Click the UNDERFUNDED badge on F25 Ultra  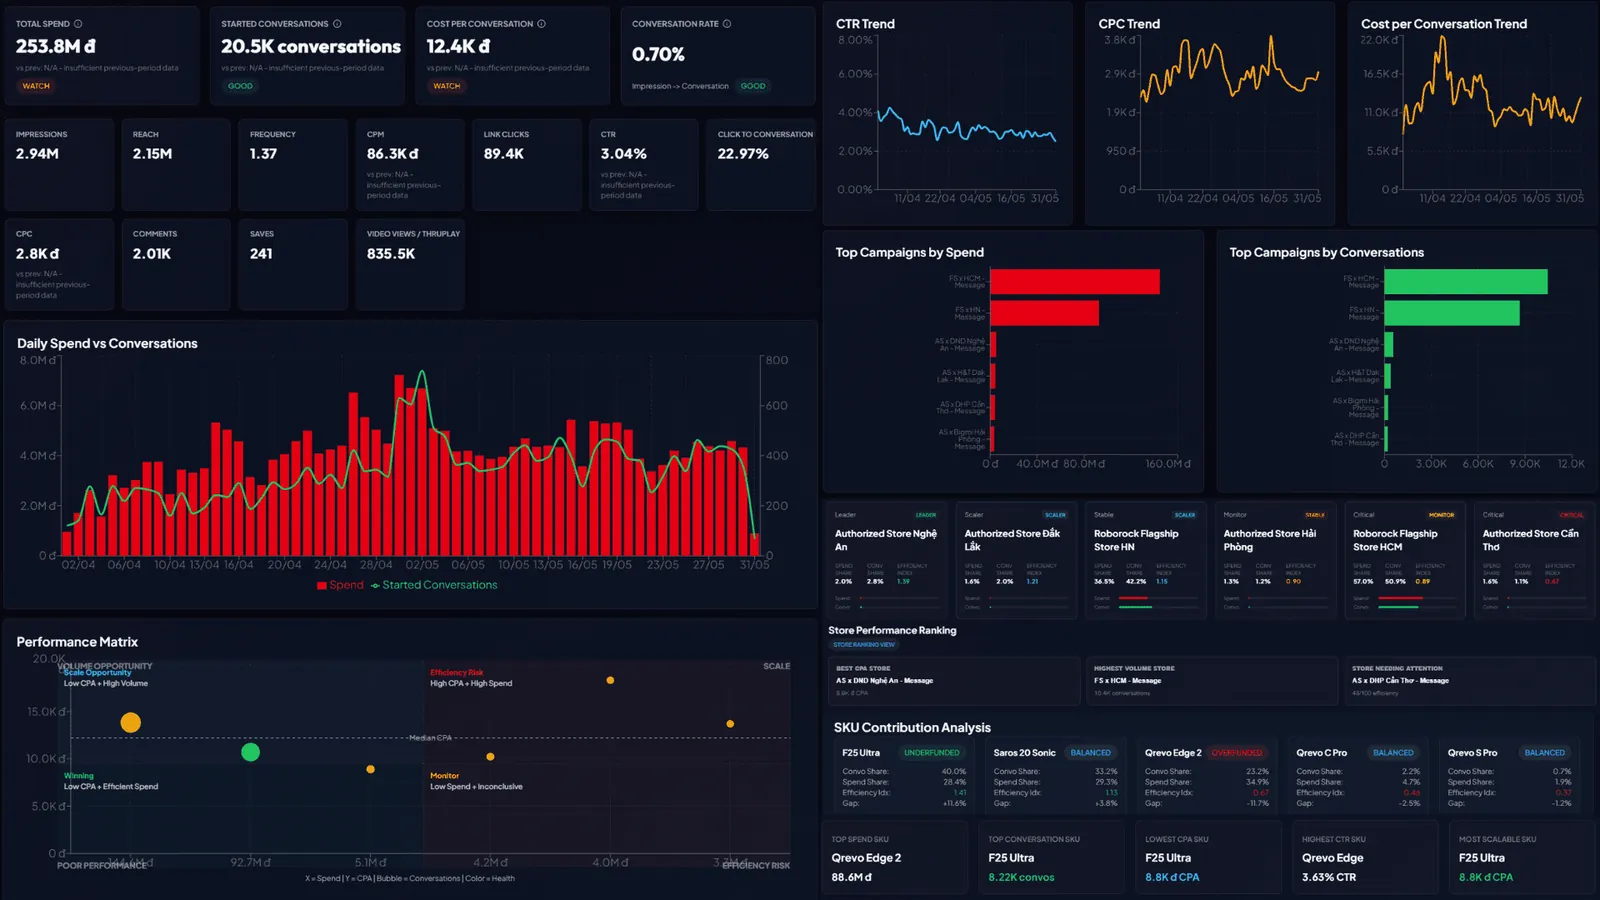click(x=931, y=753)
